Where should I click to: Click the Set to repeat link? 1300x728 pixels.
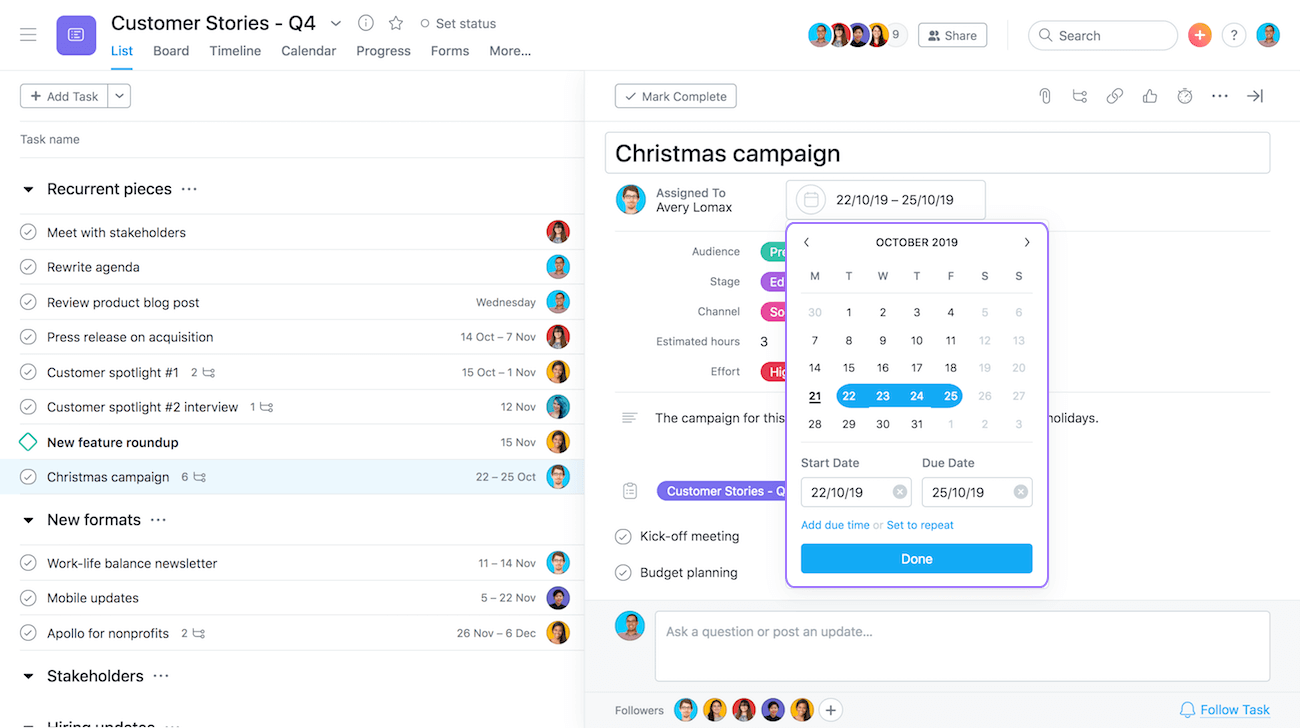click(x=920, y=525)
